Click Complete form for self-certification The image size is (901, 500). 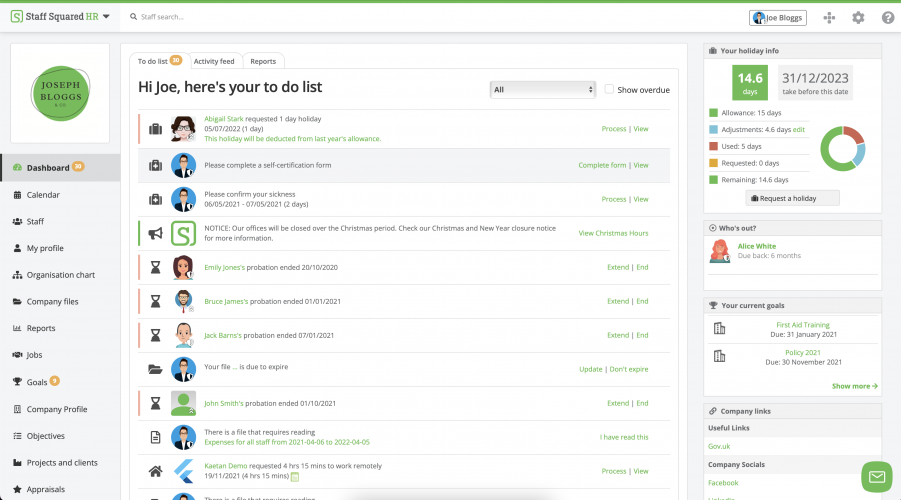pyautogui.click(x=602, y=165)
